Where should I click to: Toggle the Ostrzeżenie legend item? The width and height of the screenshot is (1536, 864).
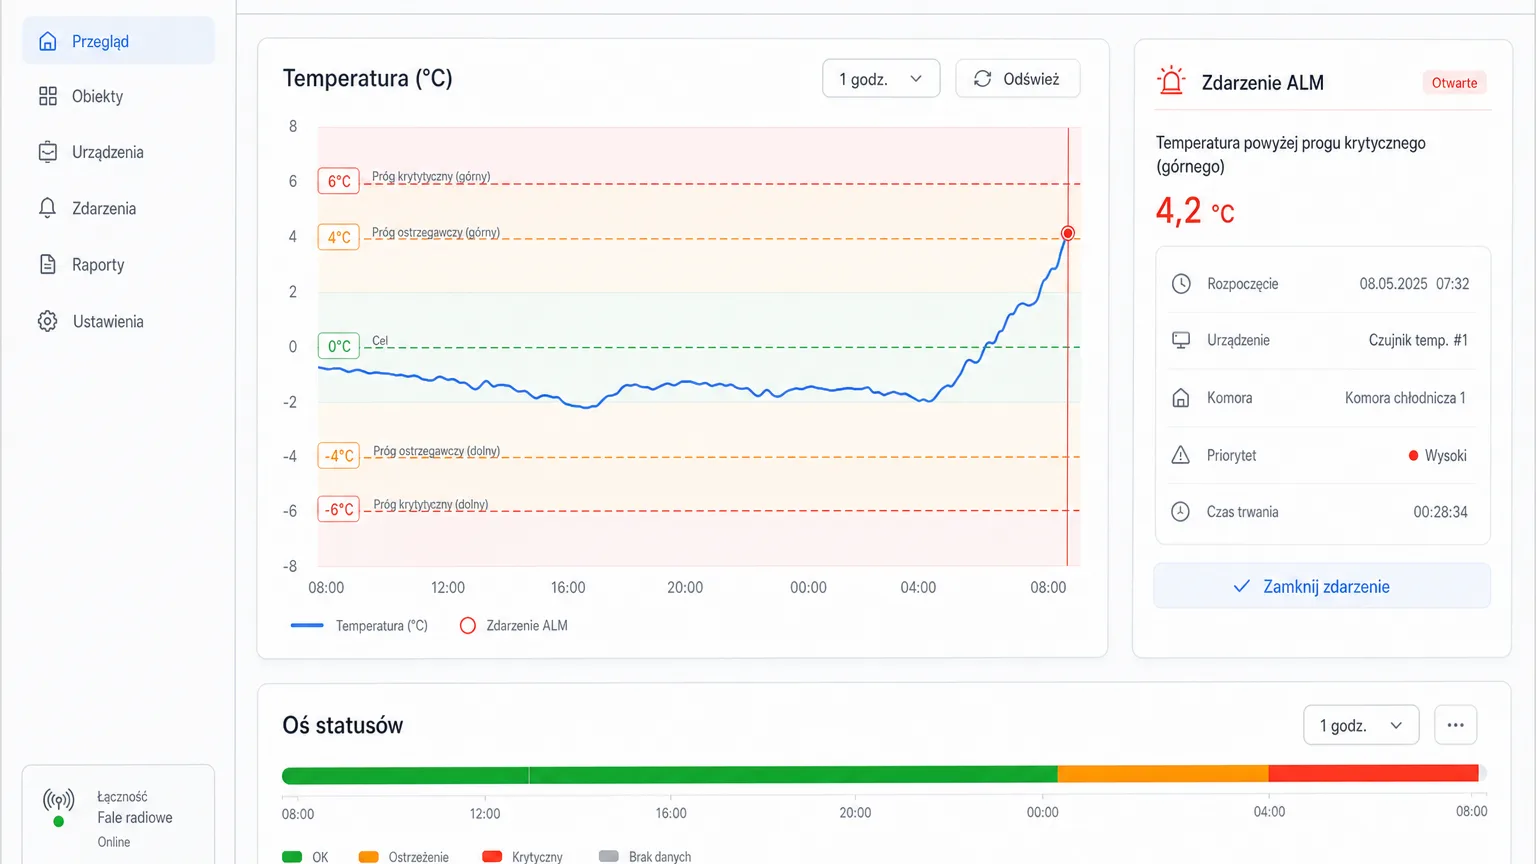click(x=403, y=857)
